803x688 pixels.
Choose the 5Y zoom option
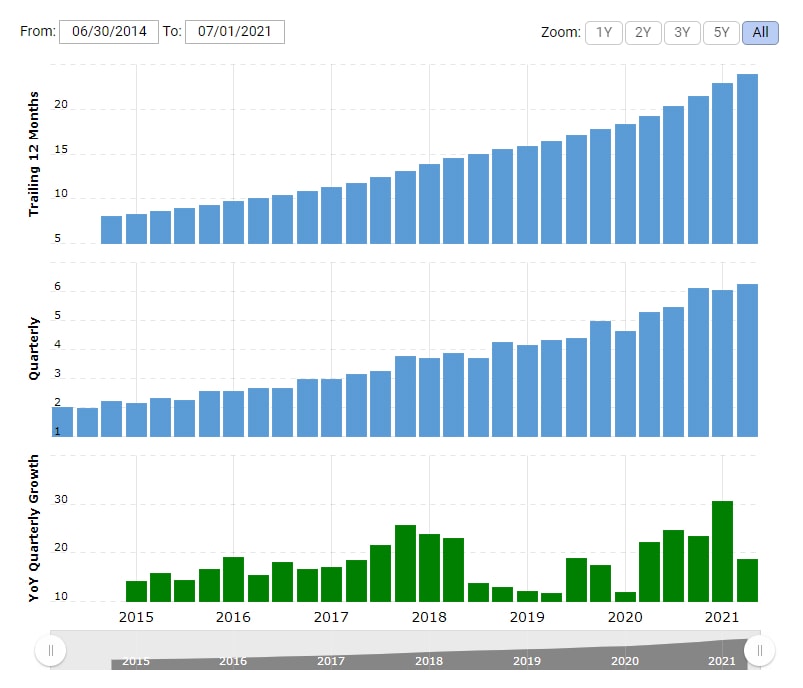721,32
